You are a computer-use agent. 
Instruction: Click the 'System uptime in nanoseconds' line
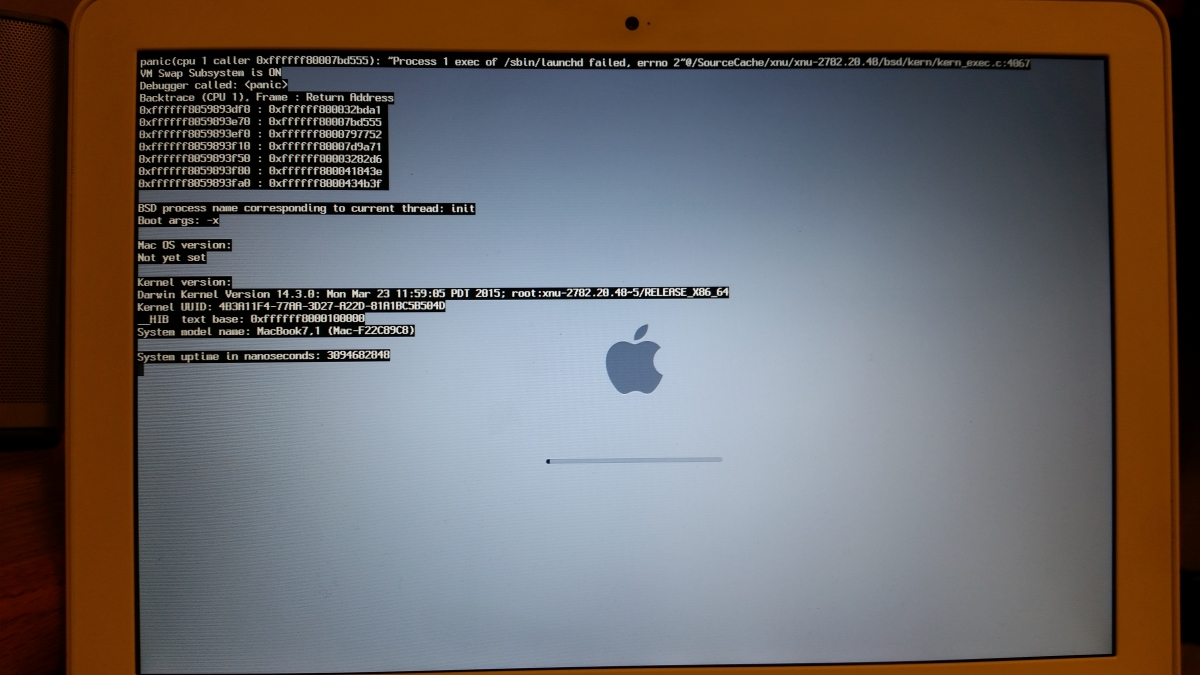pos(264,355)
